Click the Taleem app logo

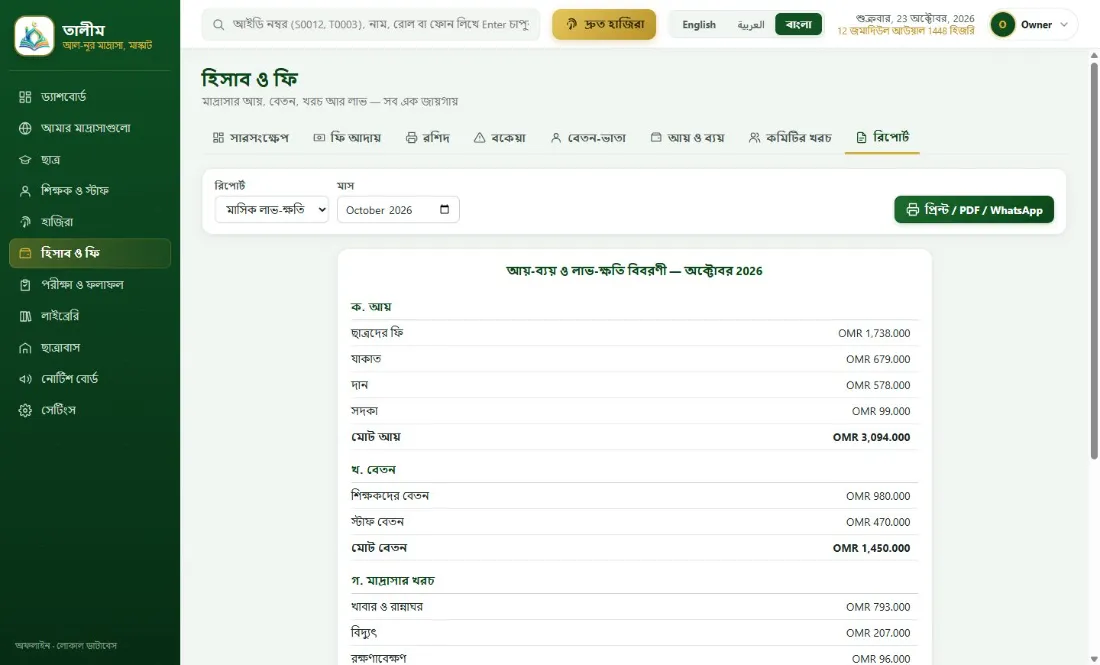click(34, 36)
